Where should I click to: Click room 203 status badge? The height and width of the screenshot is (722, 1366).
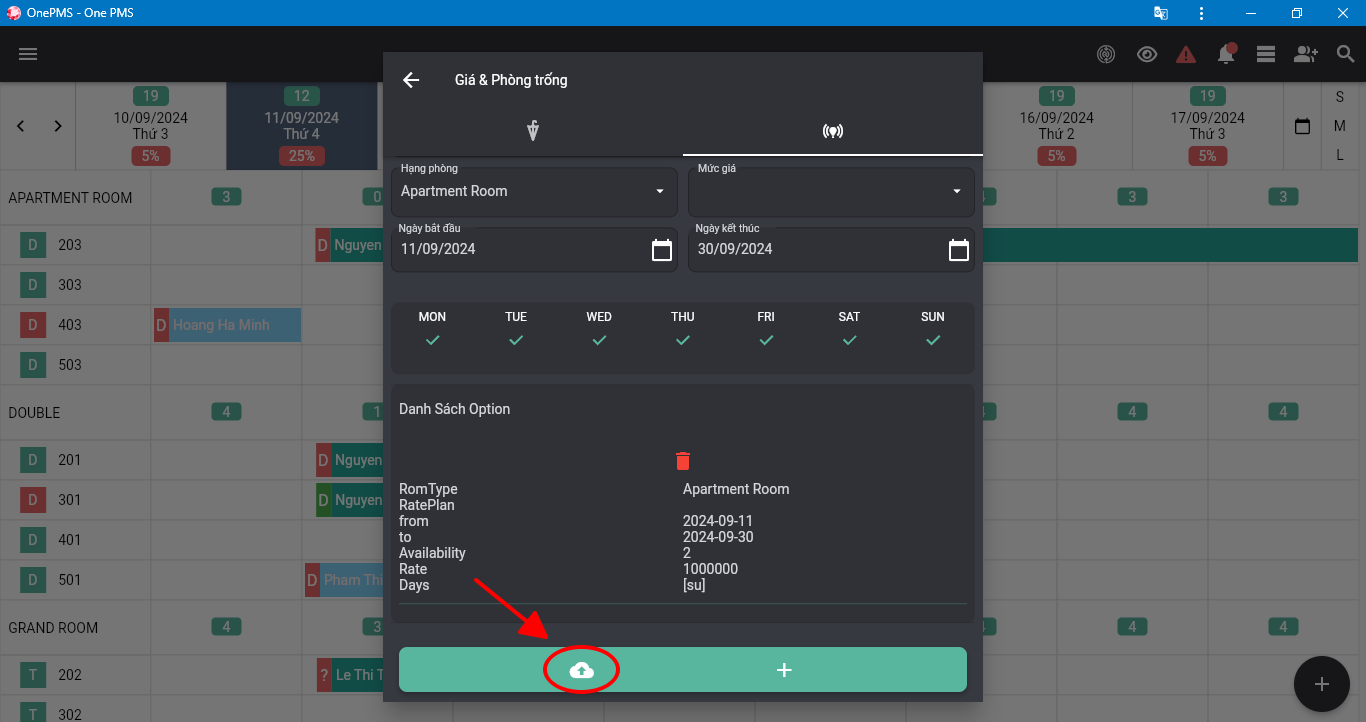32,245
